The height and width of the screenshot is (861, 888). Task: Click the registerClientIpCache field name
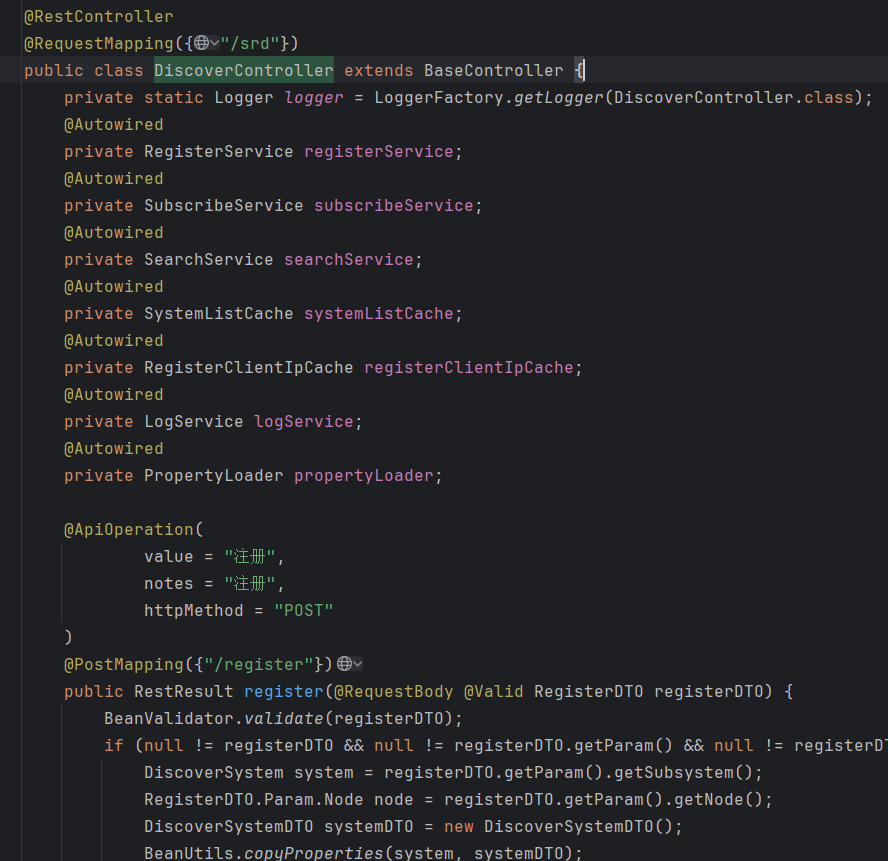(x=469, y=368)
